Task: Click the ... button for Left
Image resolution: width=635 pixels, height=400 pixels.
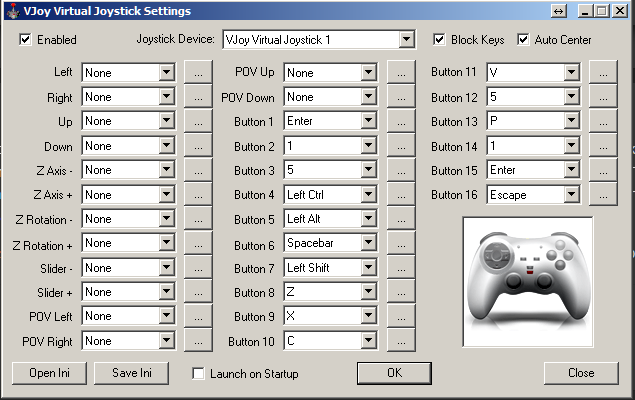Action: pyautogui.click(x=198, y=72)
